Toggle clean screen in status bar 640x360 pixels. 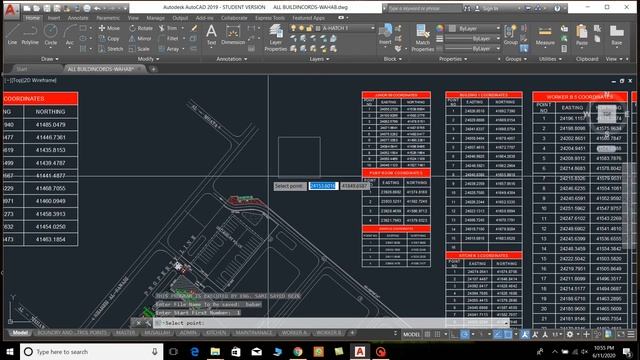coord(621,334)
